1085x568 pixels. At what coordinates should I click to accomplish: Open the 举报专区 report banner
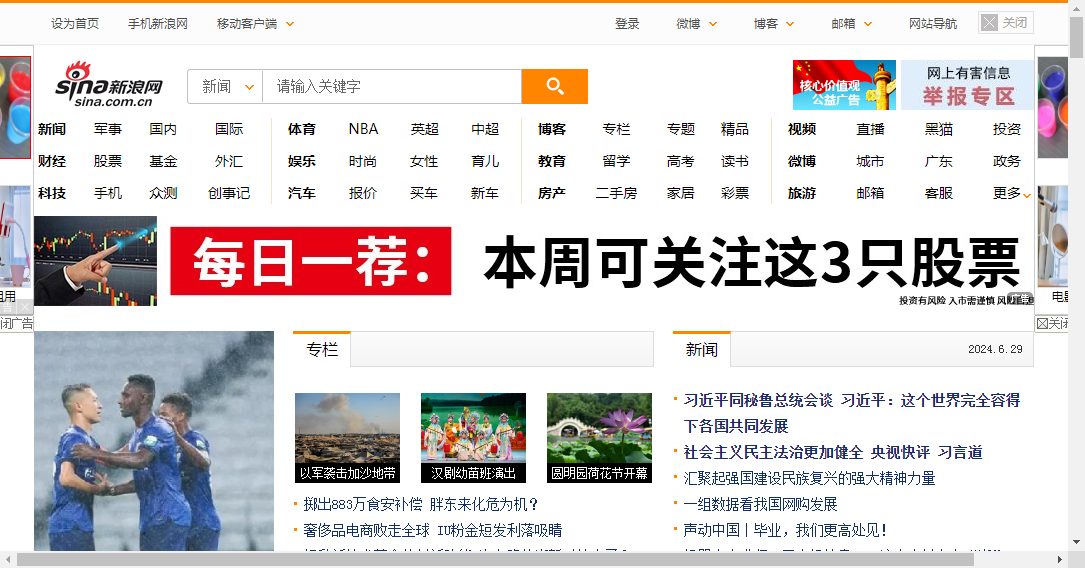pyautogui.click(x=967, y=85)
